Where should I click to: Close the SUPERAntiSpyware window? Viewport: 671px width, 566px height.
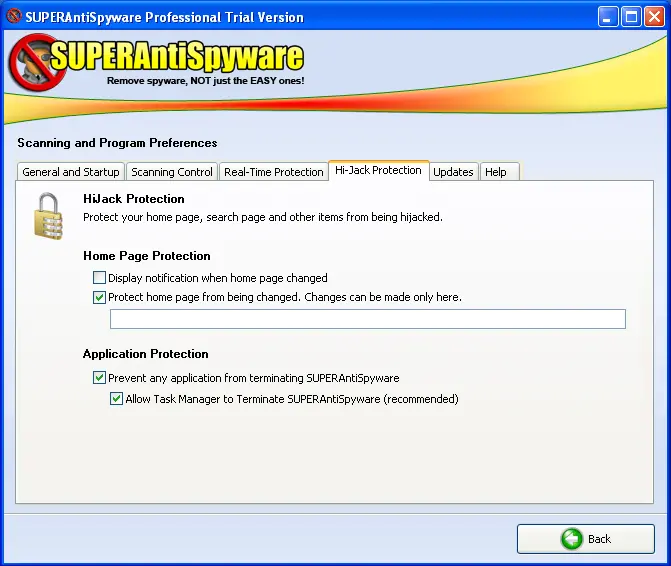click(x=653, y=17)
